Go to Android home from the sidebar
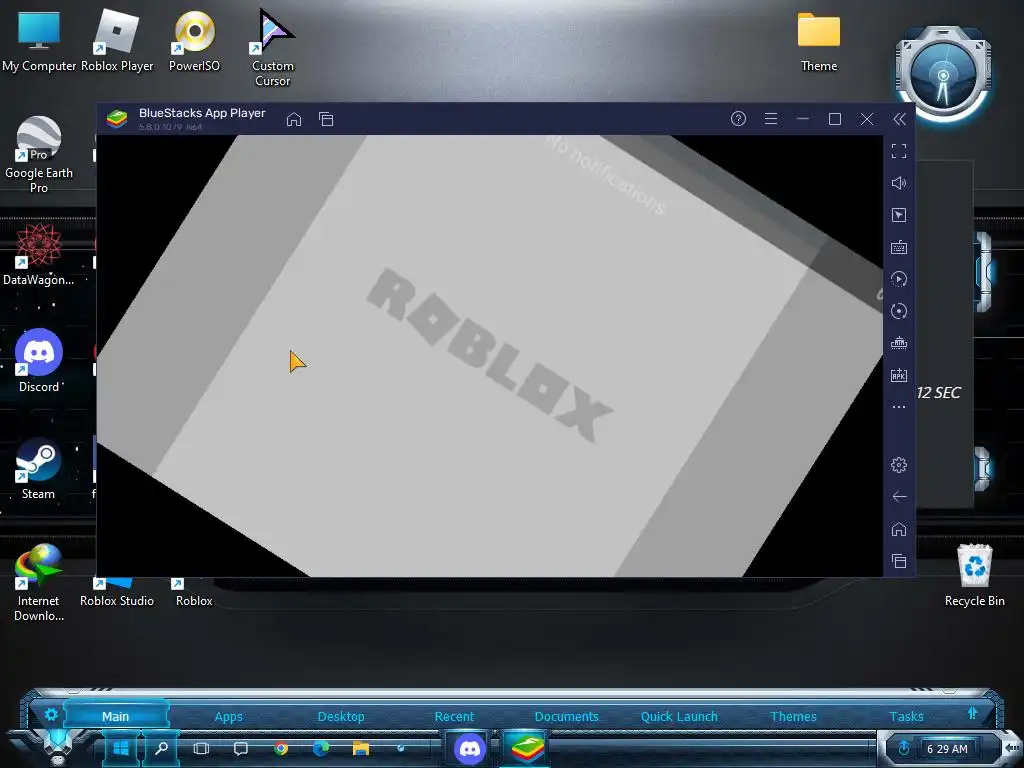Image resolution: width=1024 pixels, height=768 pixels. tap(899, 529)
